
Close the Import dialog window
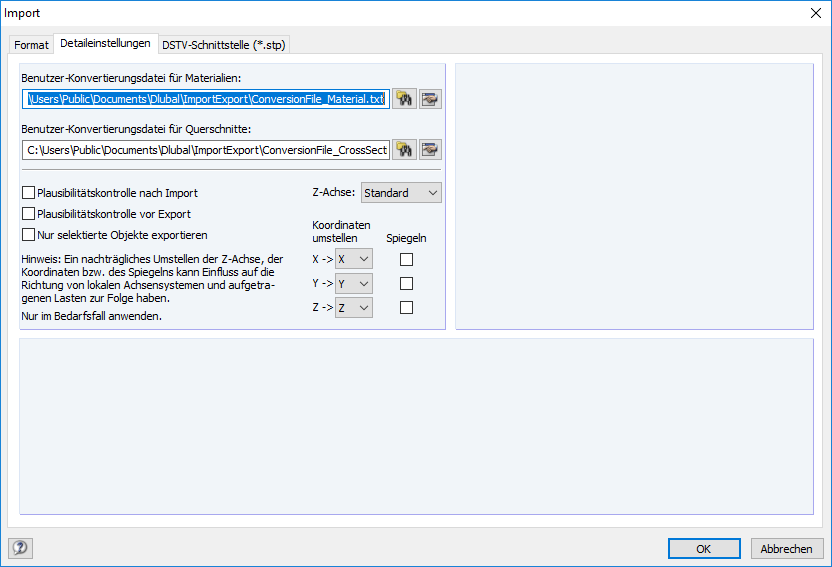click(816, 13)
